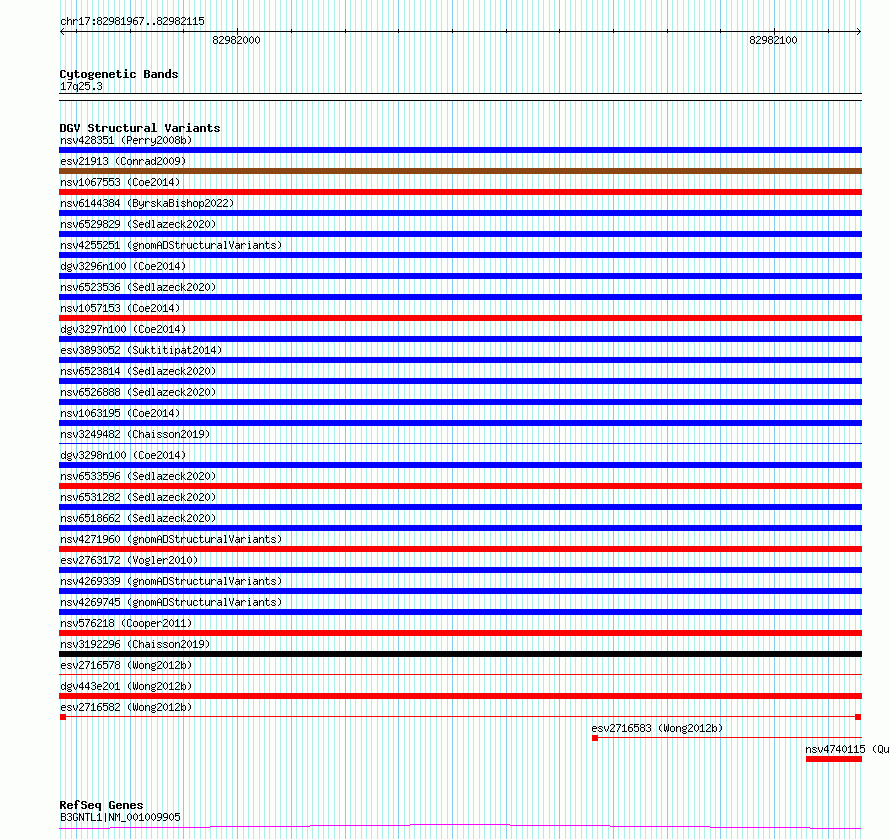Viewport: 890px width, 839px height.
Task: Open nsv4269745 (gnomADStructuralVariants) variant
Action: tap(171, 602)
